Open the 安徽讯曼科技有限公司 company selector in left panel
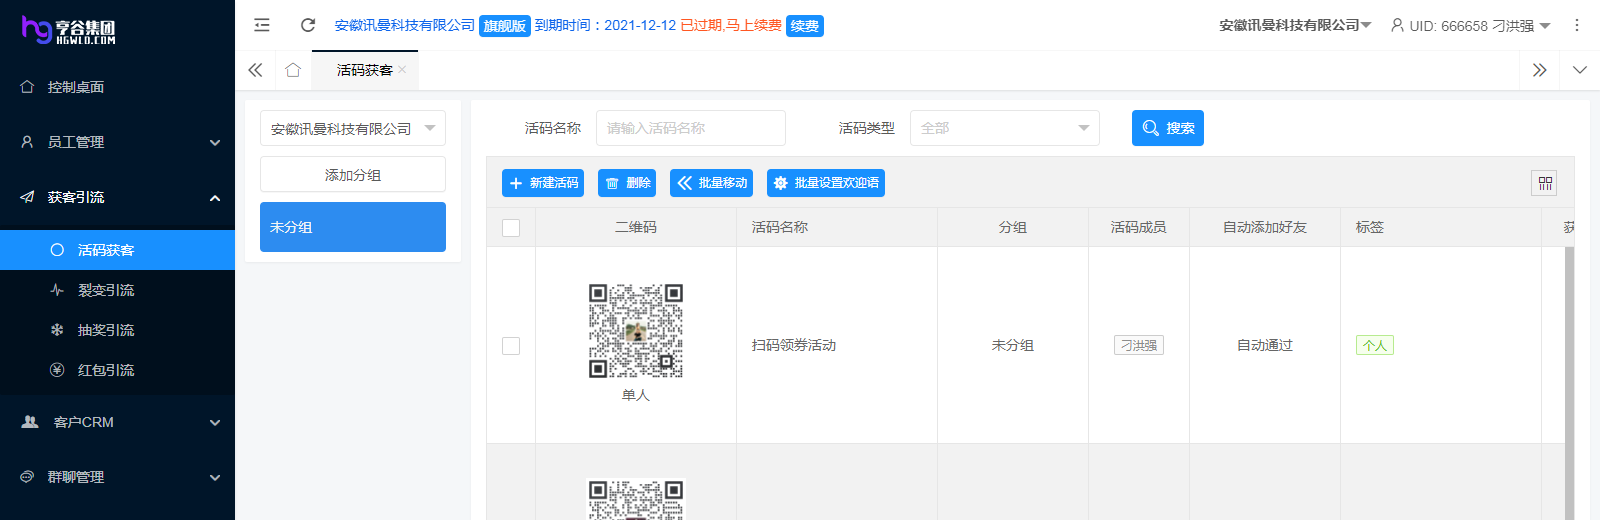Image resolution: width=1600 pixels, height=520 pixels. pyautogui.click(x=352, y=128)
